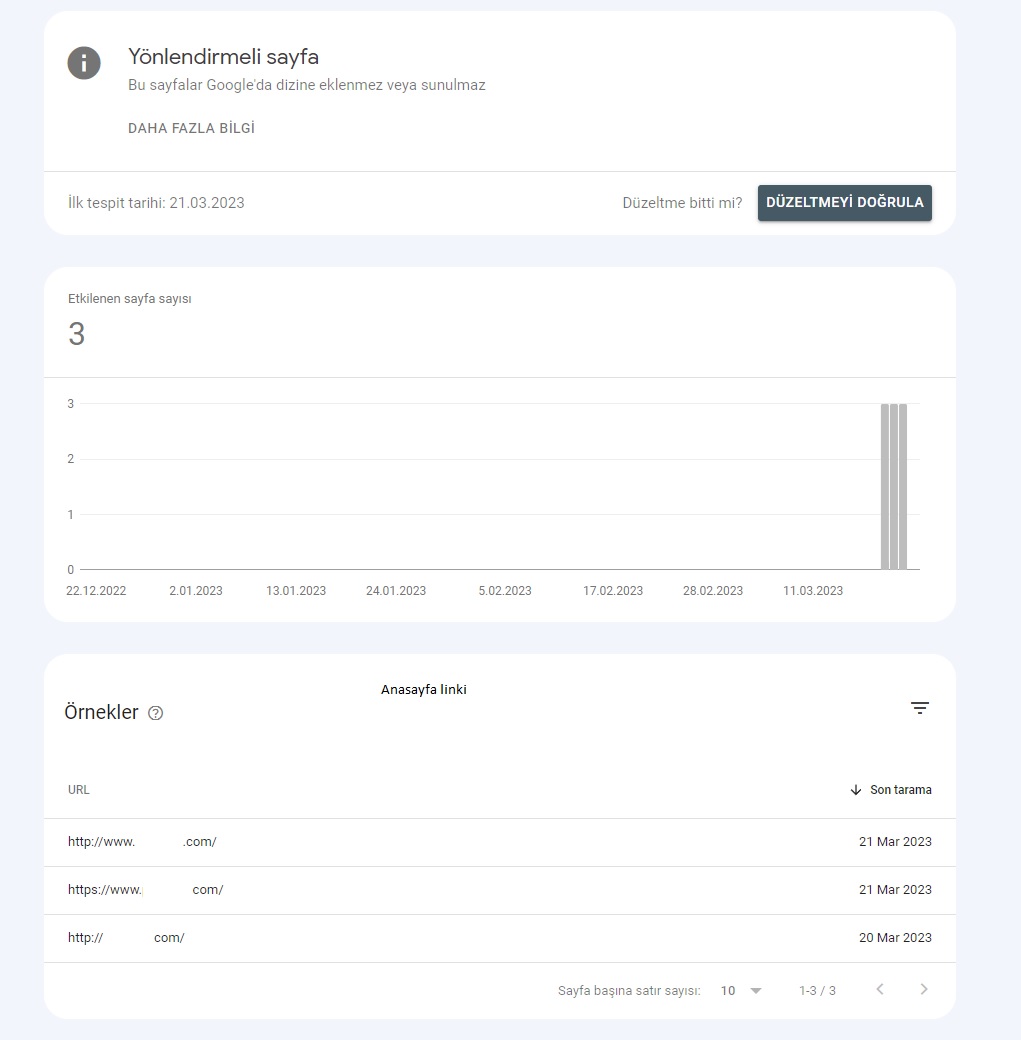Open the filter icon in Örnekler
The image size is (1021, 1040).
919,708
